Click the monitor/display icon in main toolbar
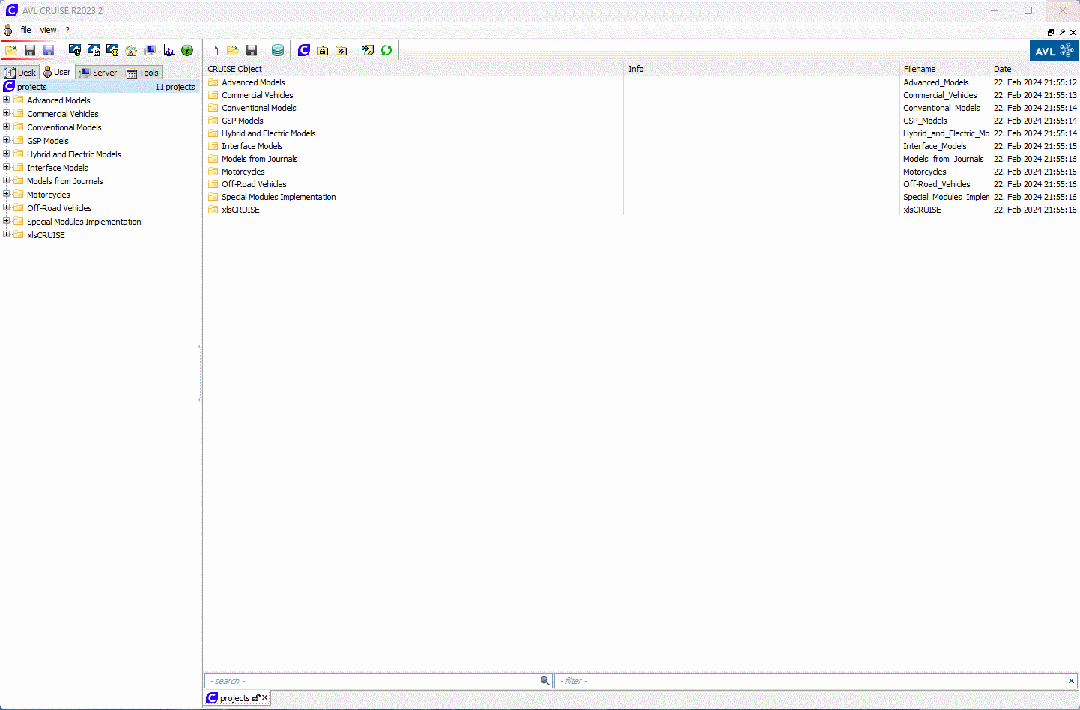Image resolution: width=1080 pixels, height=710 pixels. pyautogui.click(x=150, y=50)
